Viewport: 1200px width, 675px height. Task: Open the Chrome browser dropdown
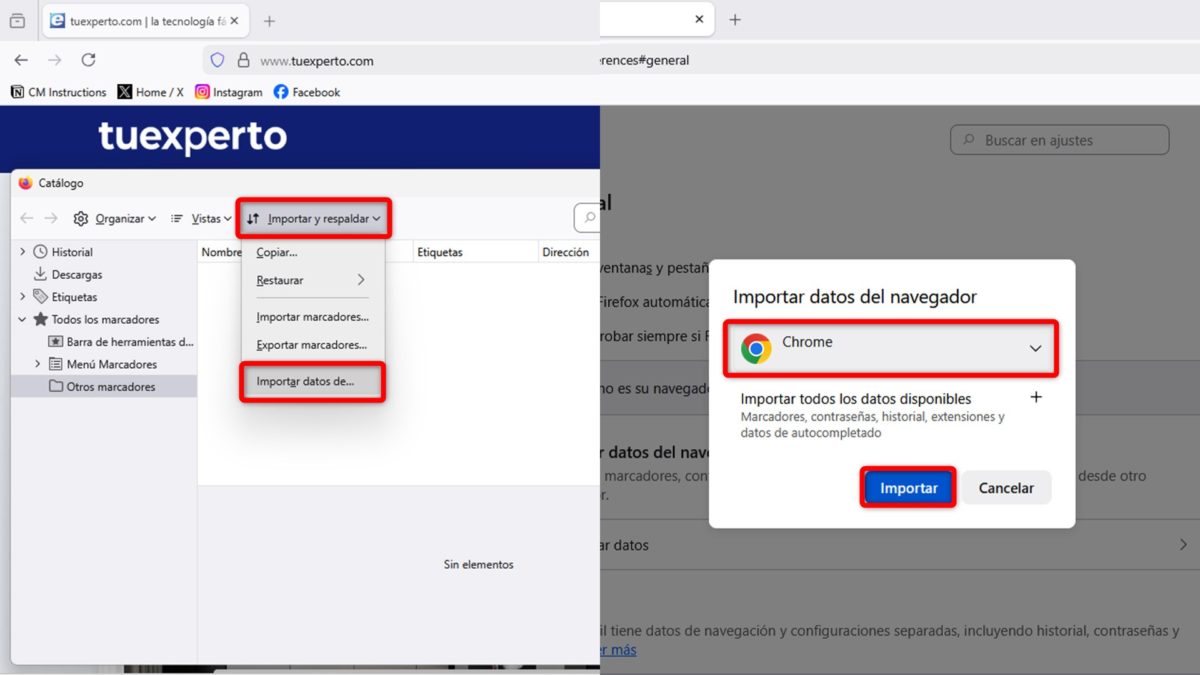click(891, 348)
